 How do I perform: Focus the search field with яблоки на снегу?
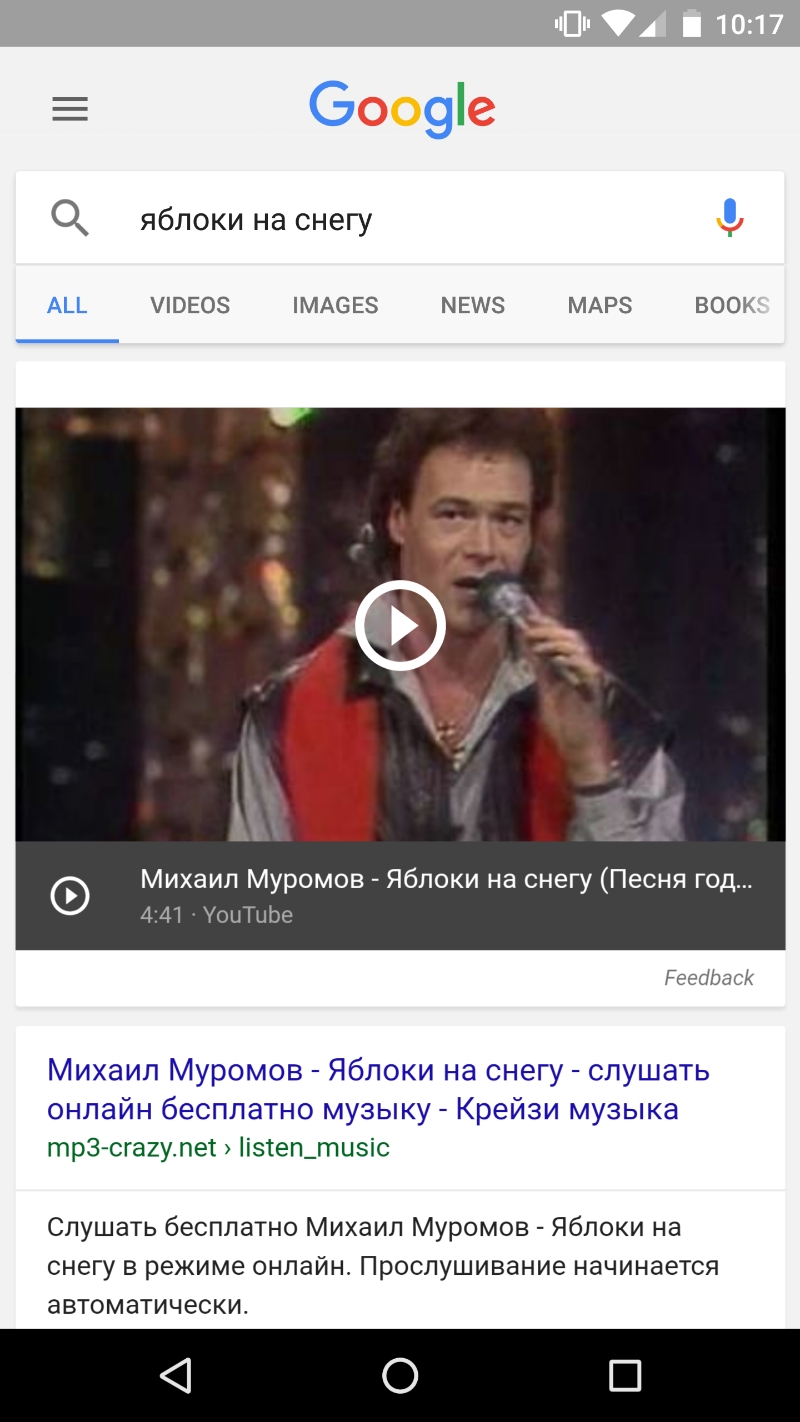pyautogui.click(x=400, y=218)
